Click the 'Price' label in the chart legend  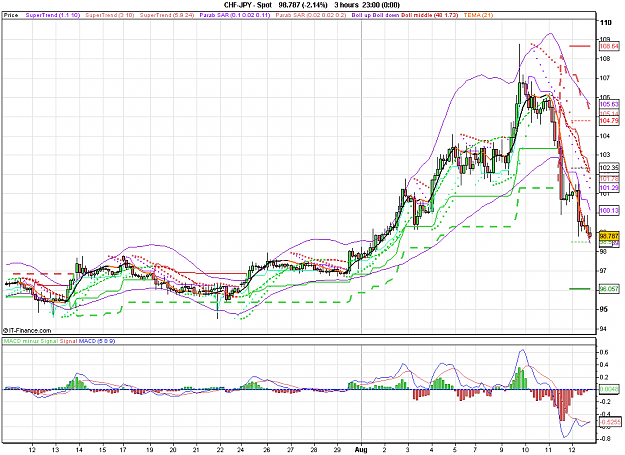click(11, 15)
